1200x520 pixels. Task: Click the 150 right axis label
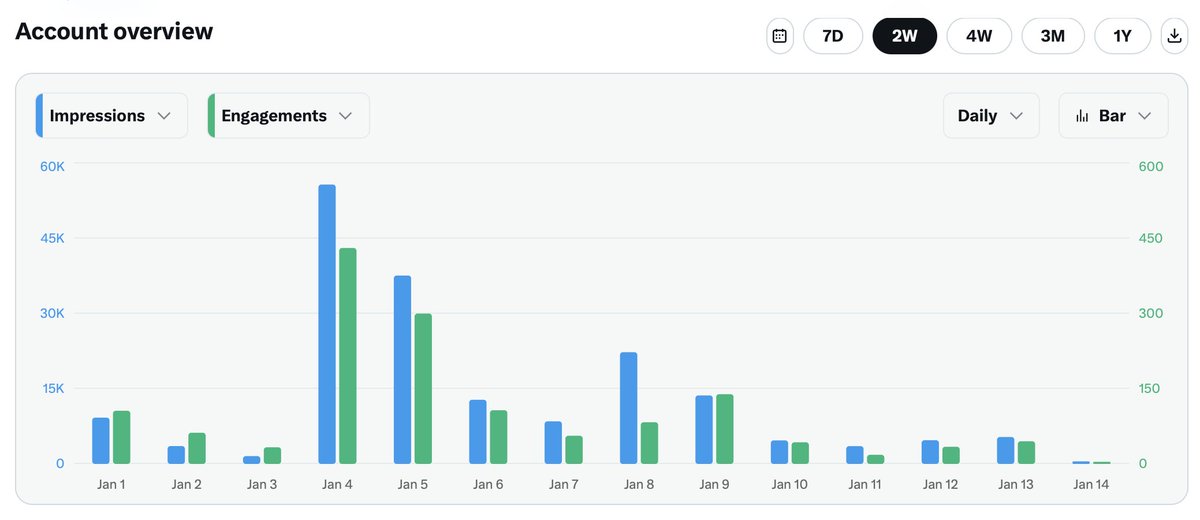(1150, 388)
